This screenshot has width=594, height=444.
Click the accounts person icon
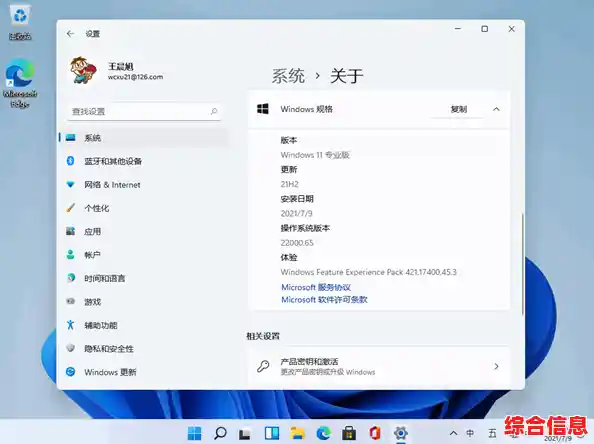pos(70,254)
